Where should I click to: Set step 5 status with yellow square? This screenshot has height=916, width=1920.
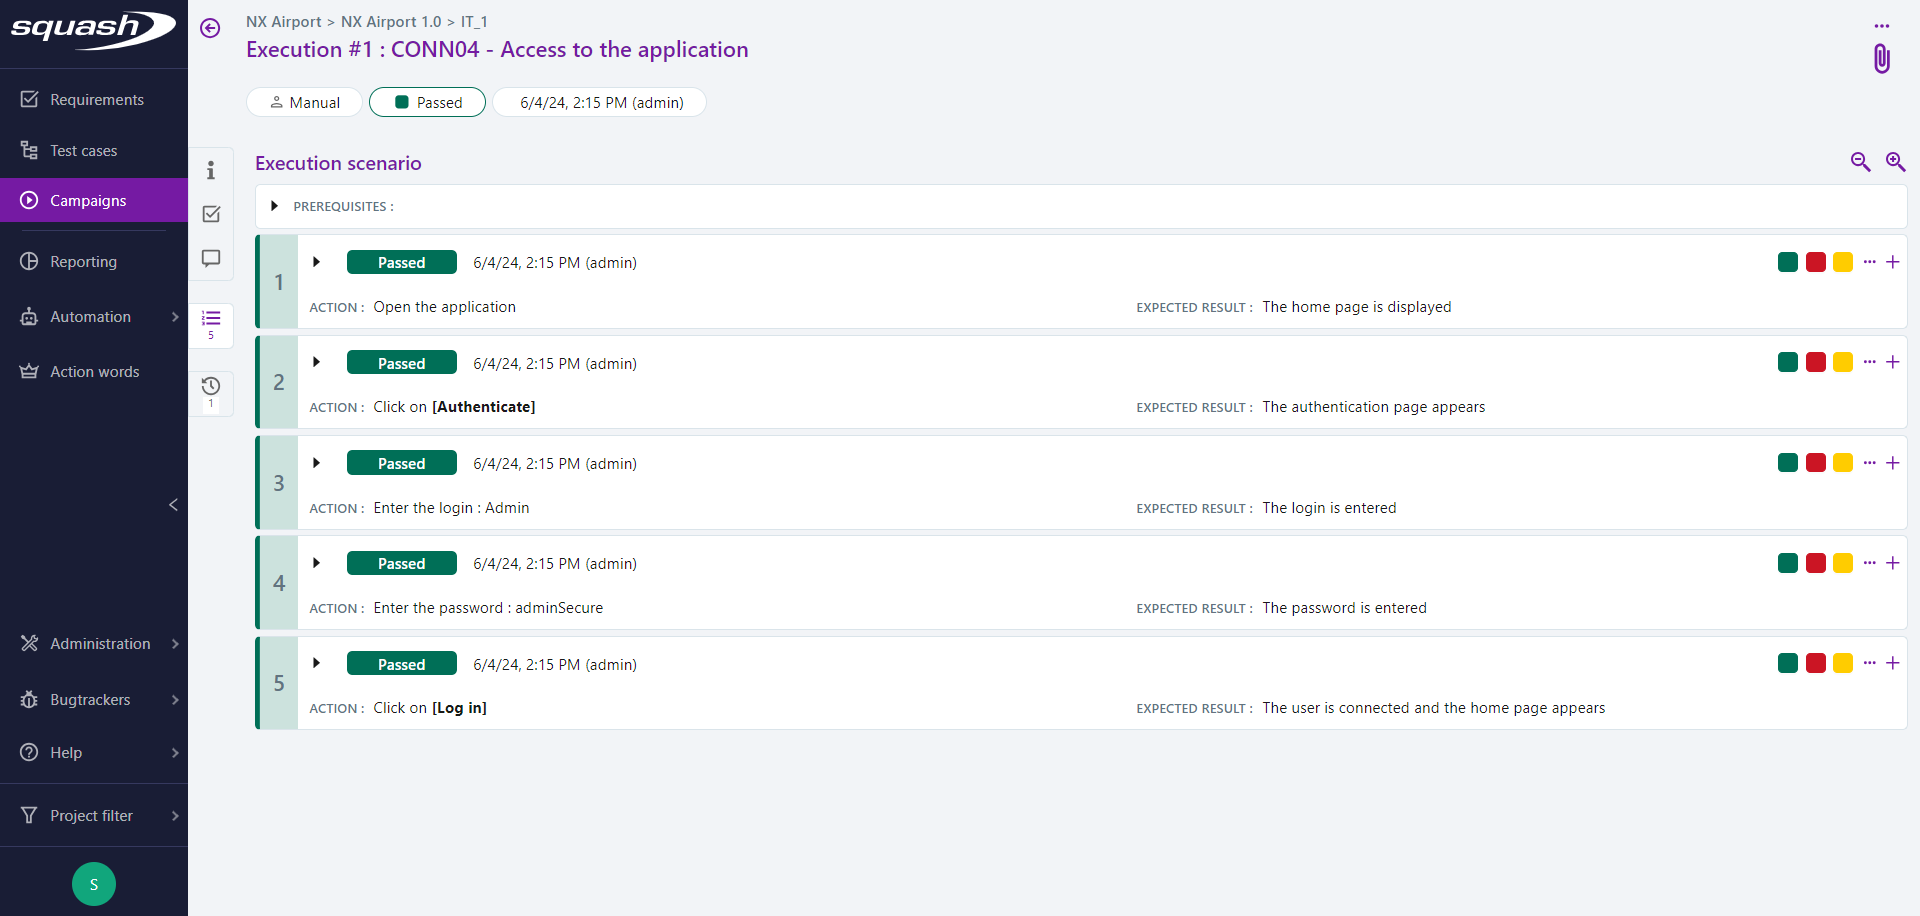click(1843, 663)
